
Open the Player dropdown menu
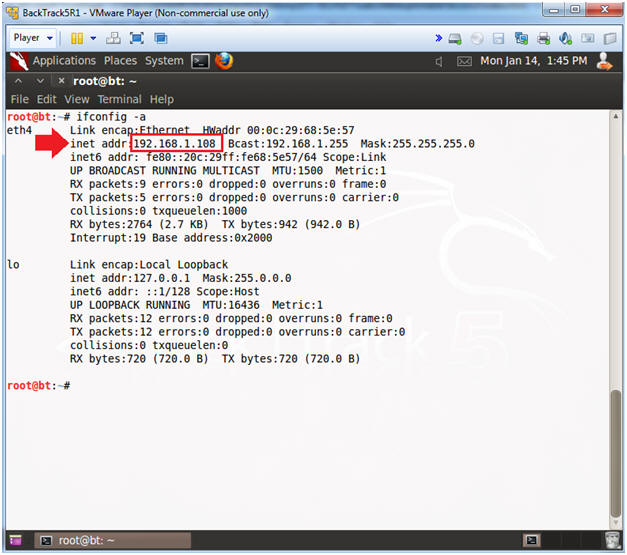(33, 38)
